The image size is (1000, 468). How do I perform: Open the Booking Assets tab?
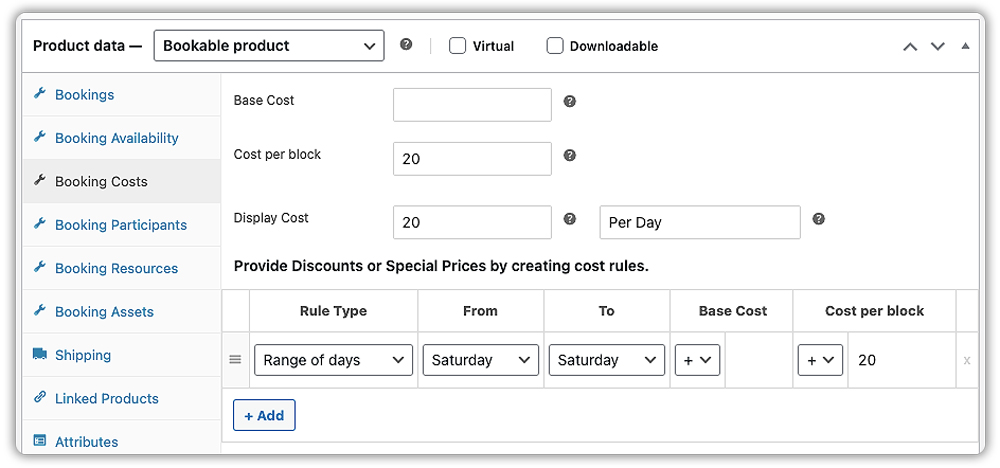(121, 312)
